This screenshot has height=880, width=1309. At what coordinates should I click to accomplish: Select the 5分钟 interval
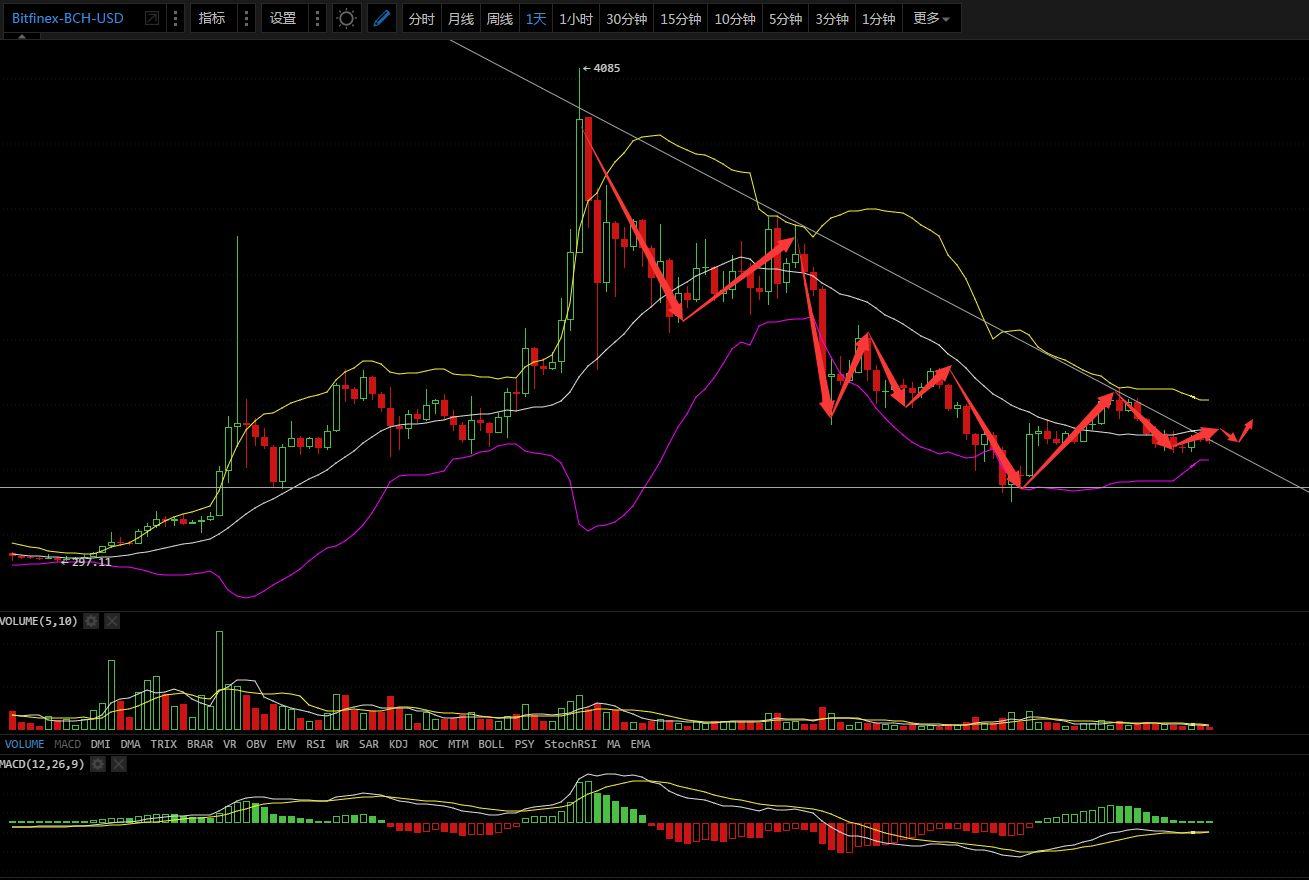[785, 19]
